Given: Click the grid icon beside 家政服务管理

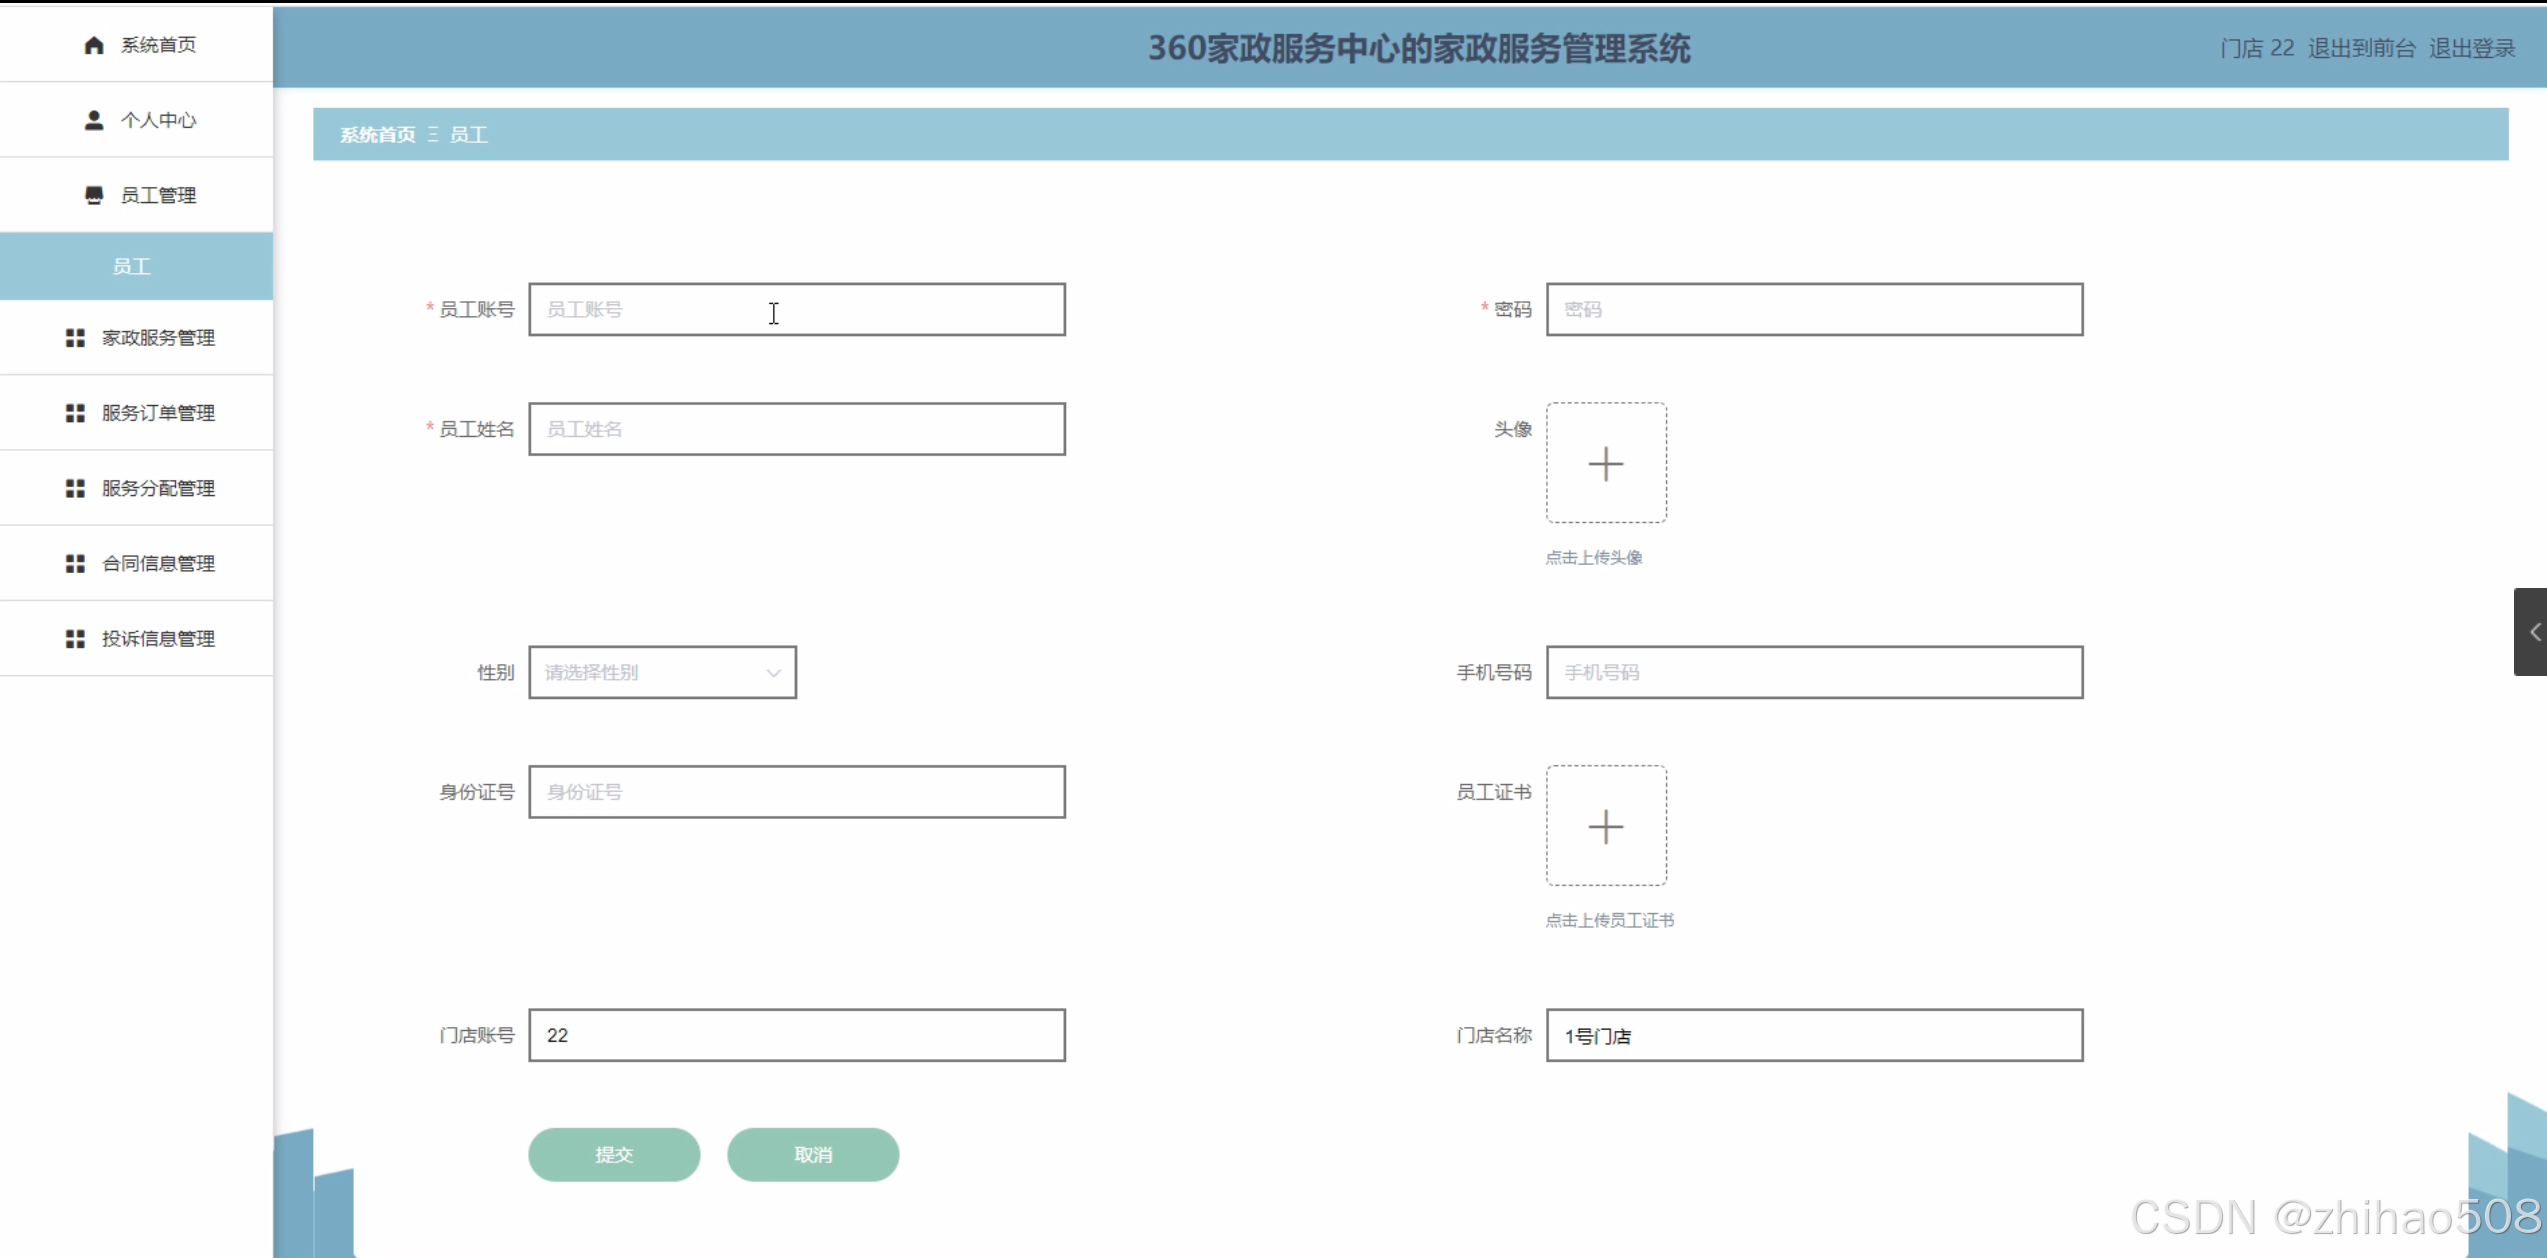Looking at the screenshot, I should [75, 338].
